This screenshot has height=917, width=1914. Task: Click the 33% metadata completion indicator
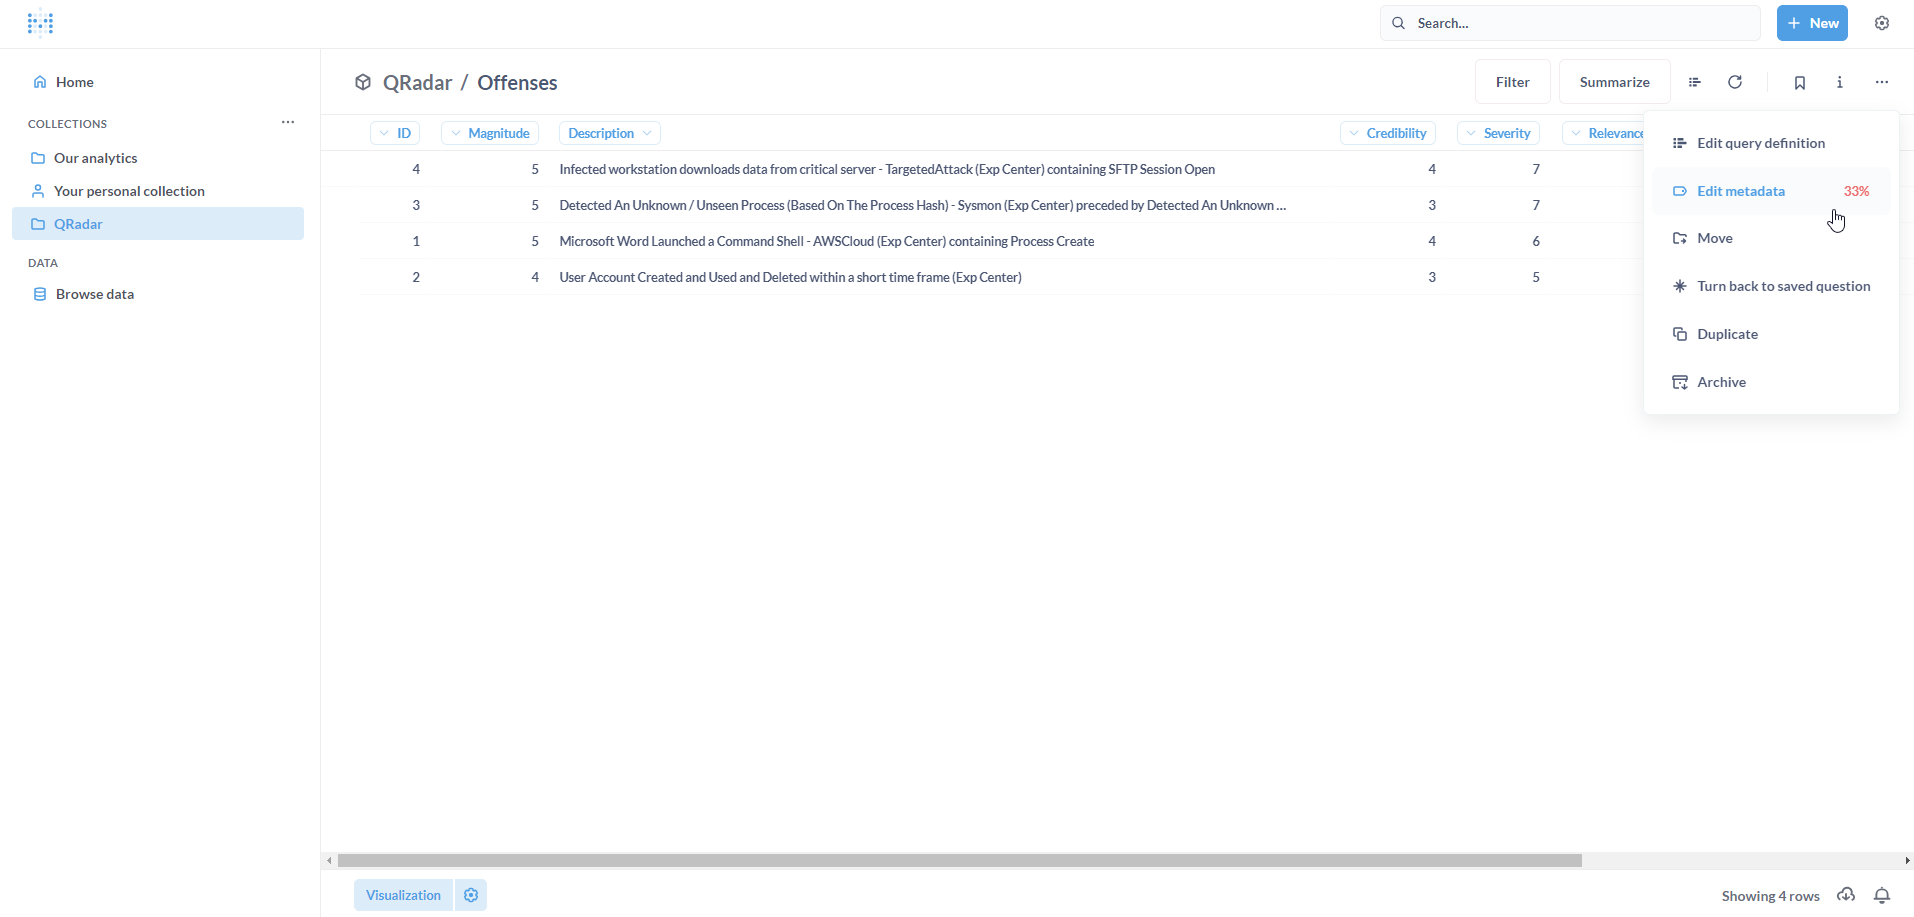(x=1856, y=191)
